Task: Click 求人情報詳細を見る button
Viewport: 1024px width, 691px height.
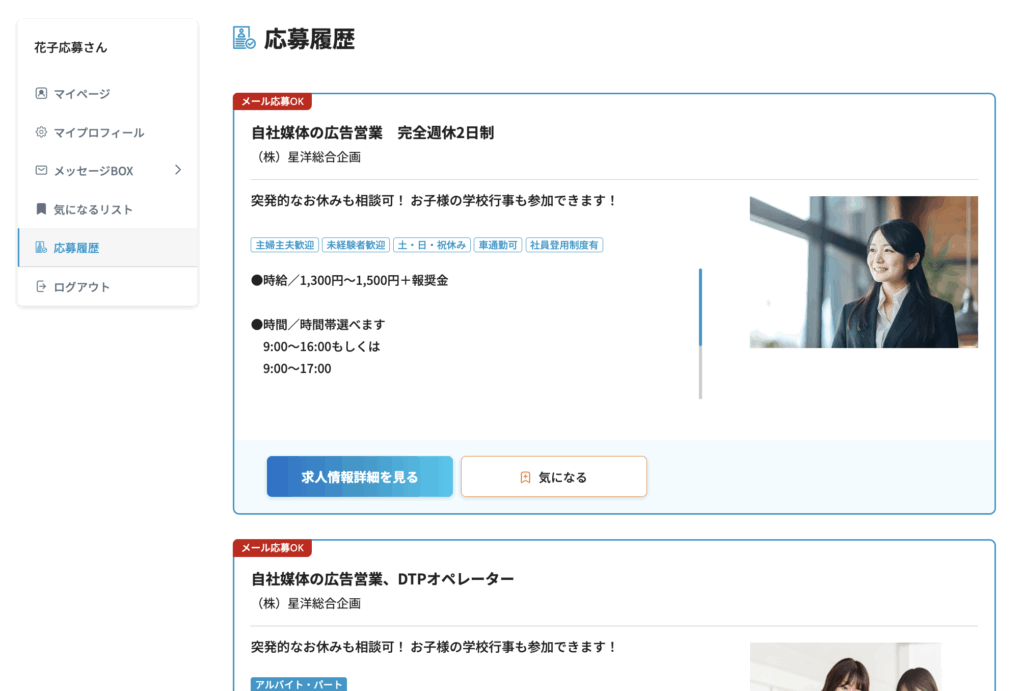Action: click(x=360, y=477)
